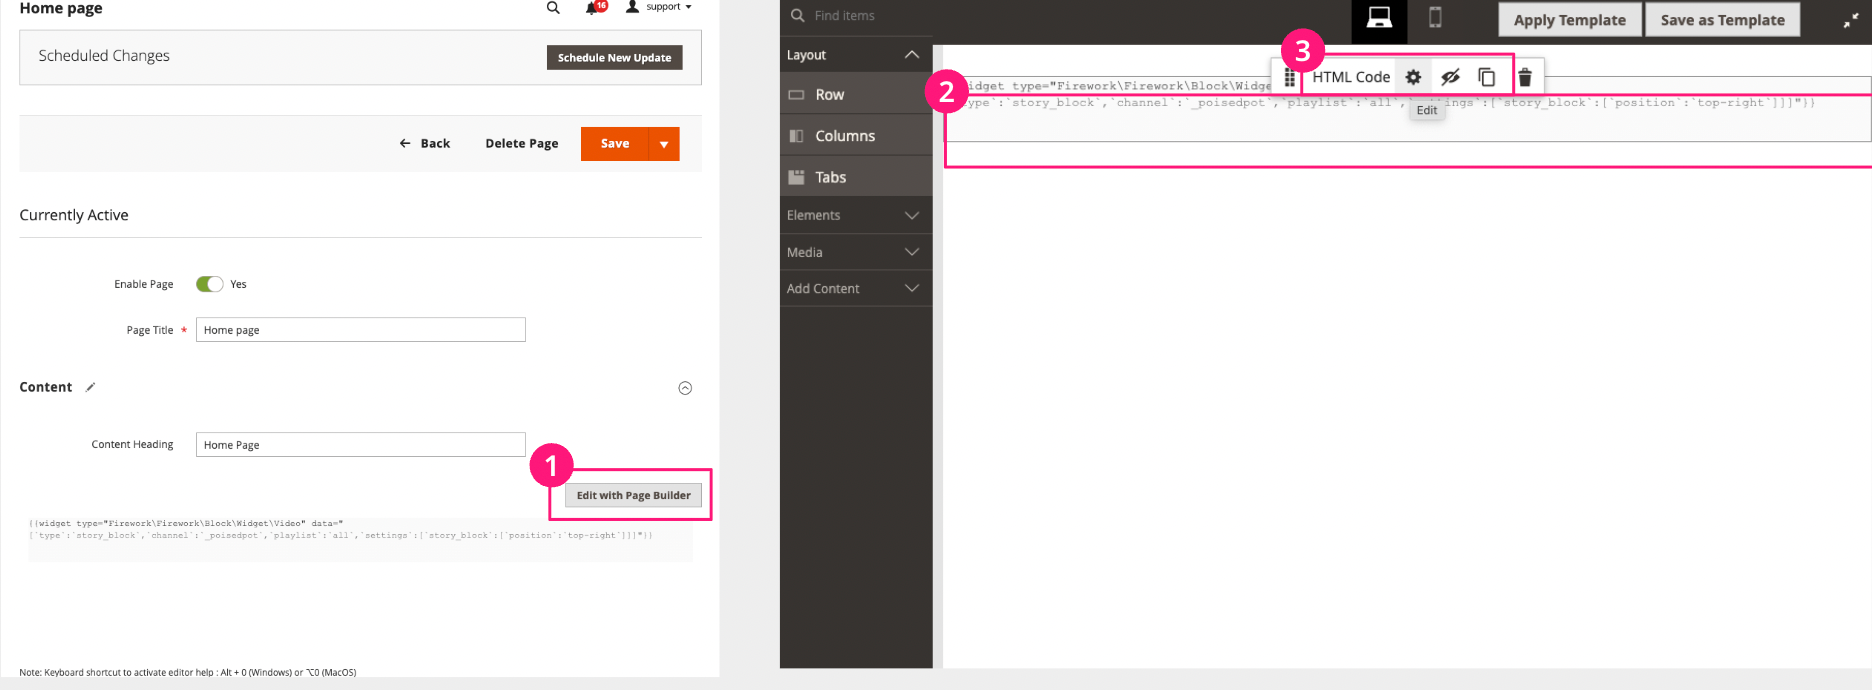
Task: Click the pencil icon next to Content
Action: (90, 387)
